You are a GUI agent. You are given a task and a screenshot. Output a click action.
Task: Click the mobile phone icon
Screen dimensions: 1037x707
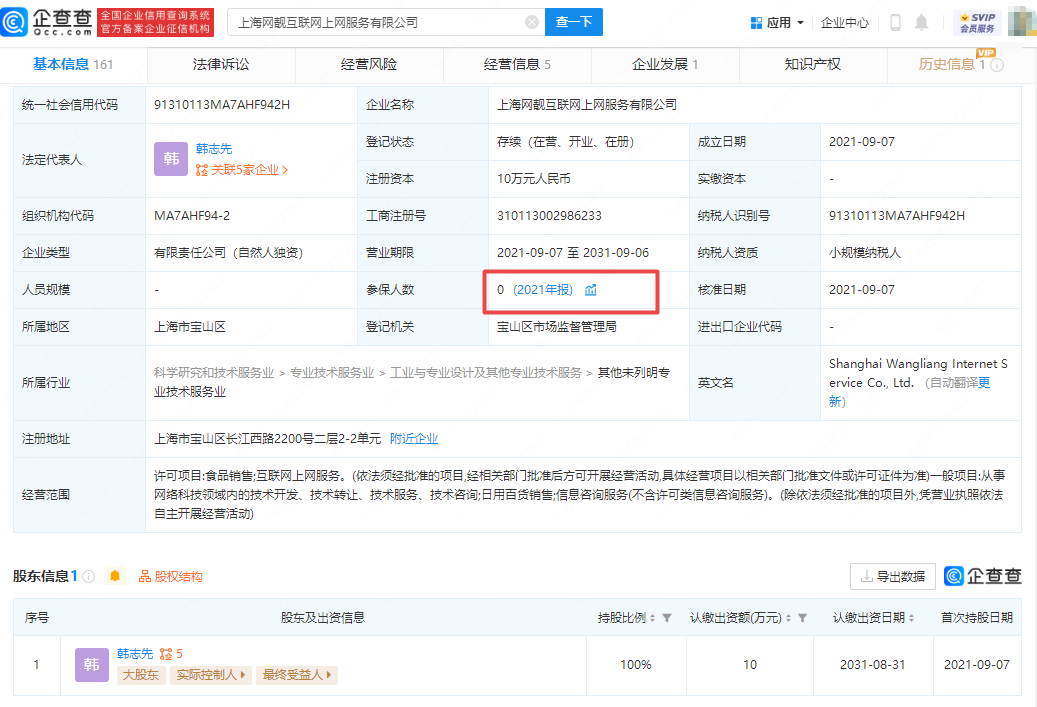(x=895, y=22)
